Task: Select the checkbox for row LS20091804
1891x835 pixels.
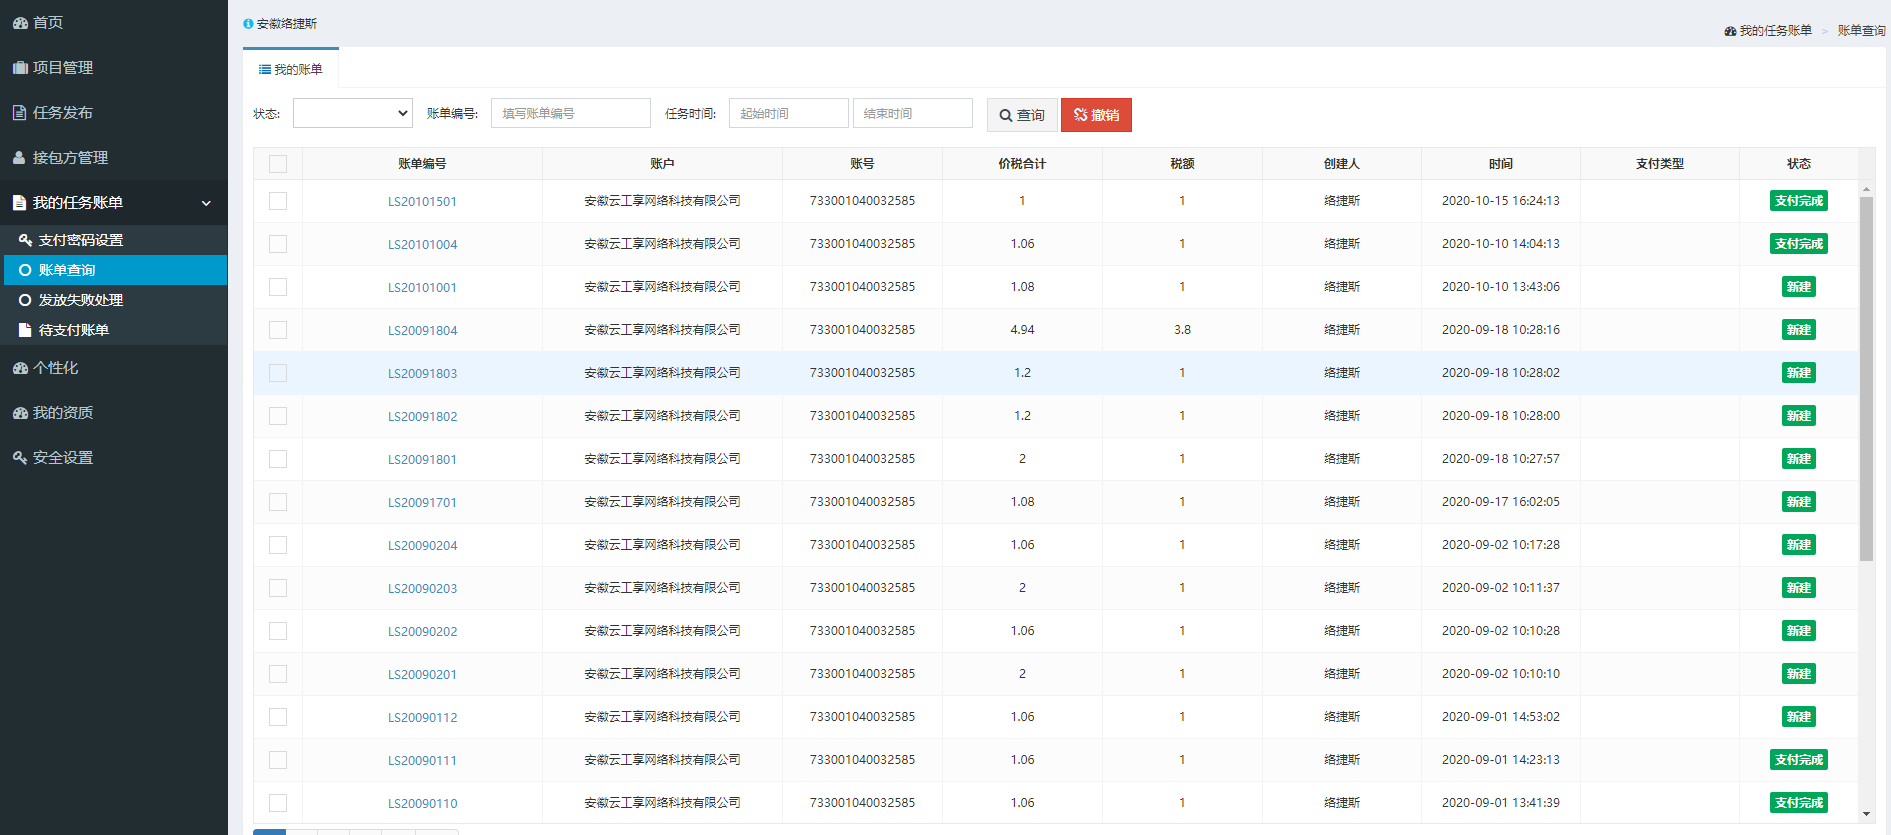Action: (x=278, y=330)
